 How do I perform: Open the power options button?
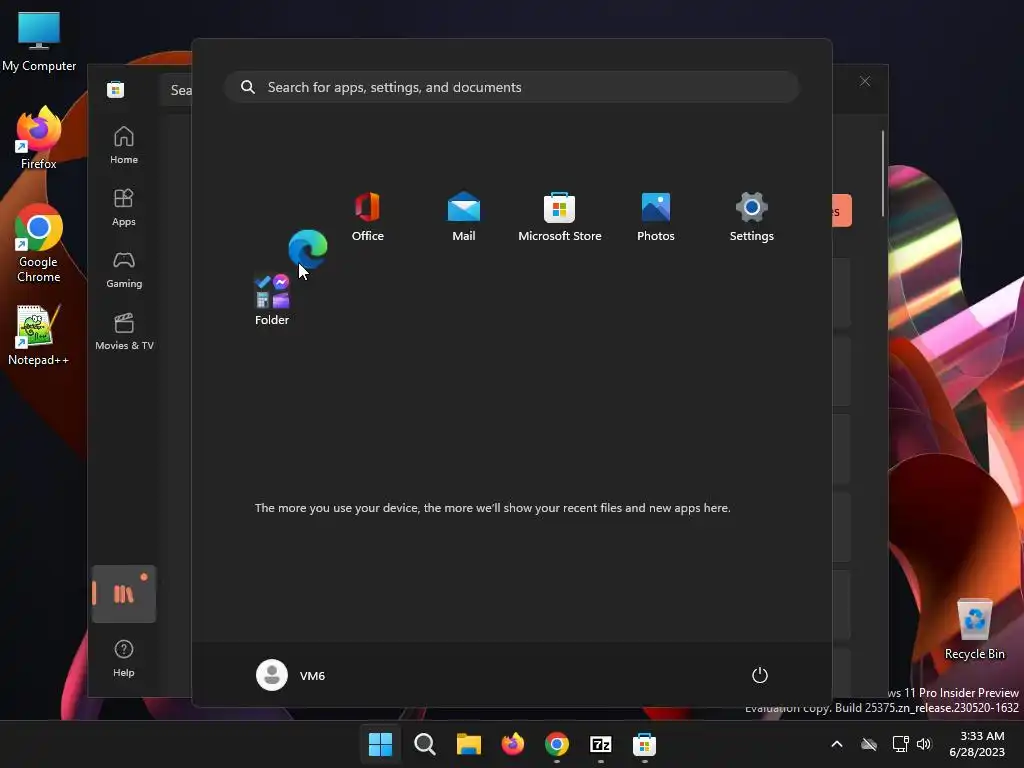click(760, 675)
